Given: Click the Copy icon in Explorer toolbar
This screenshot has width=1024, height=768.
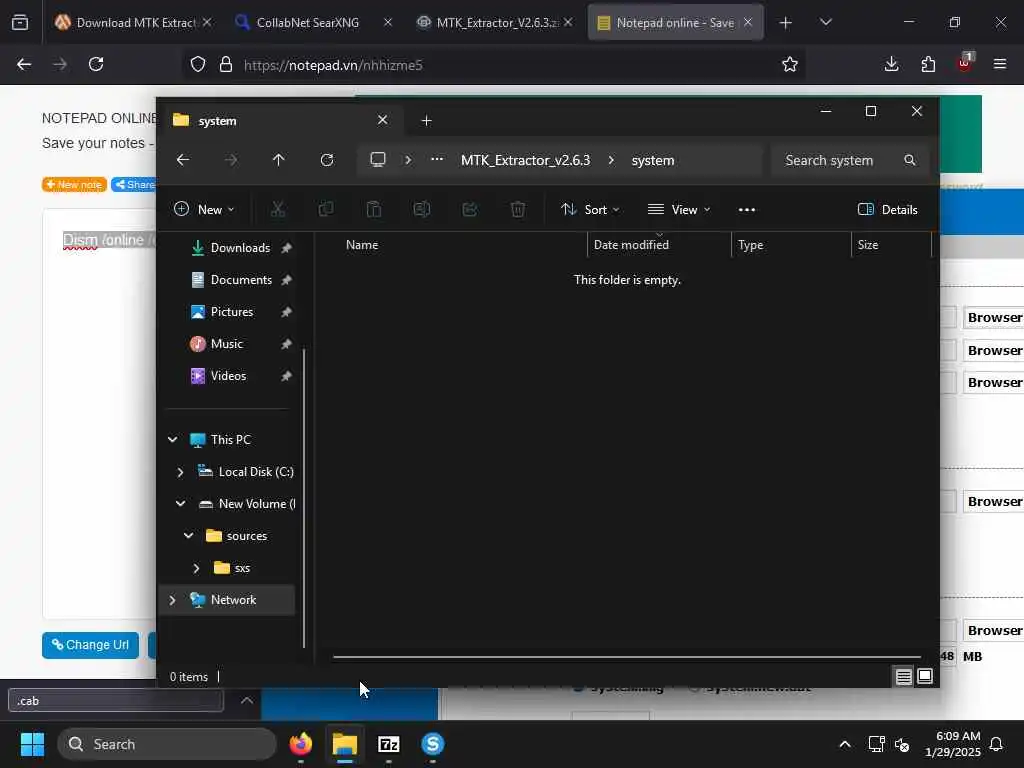Looking at the screenshot, I should [325, 209].
